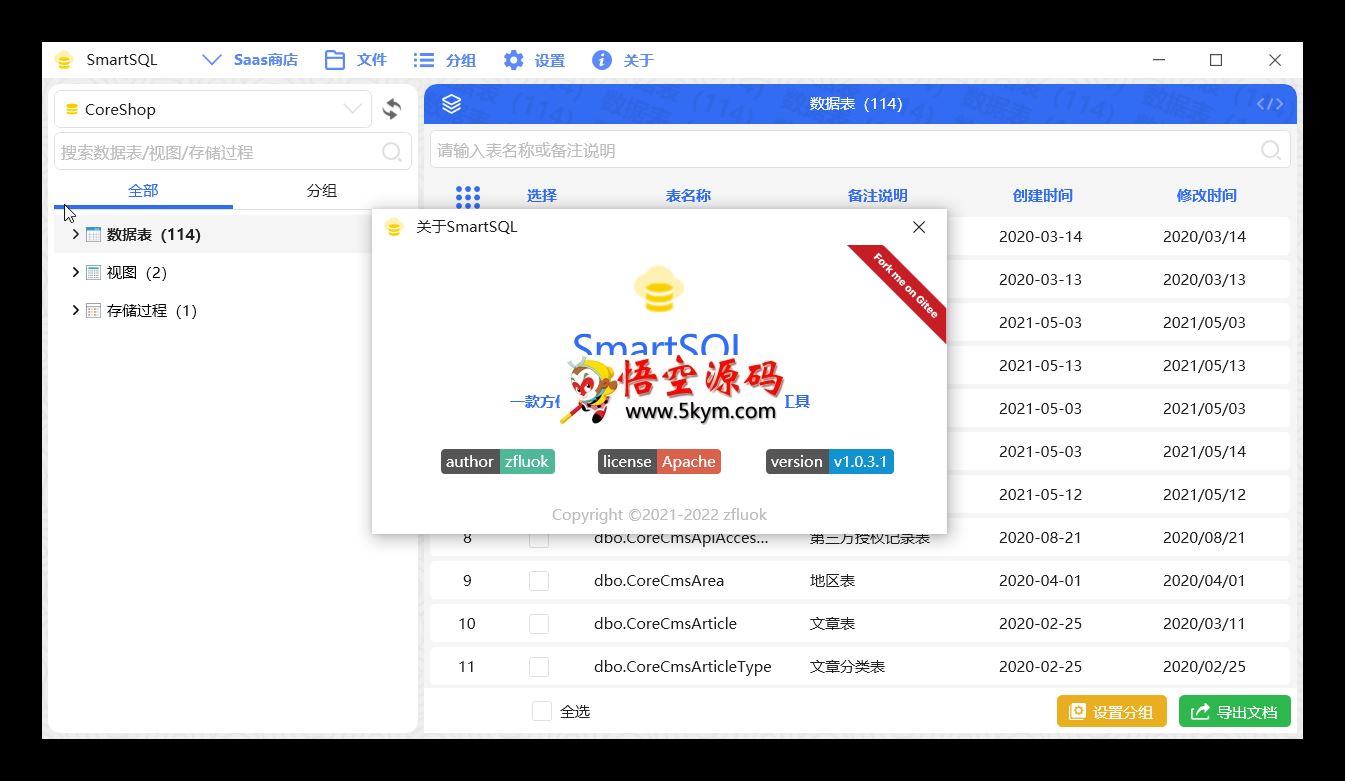Click the search box for 数据表/视图/存储过程
The height and width of the screenshot is (781, 1345).
click(233, 152)
